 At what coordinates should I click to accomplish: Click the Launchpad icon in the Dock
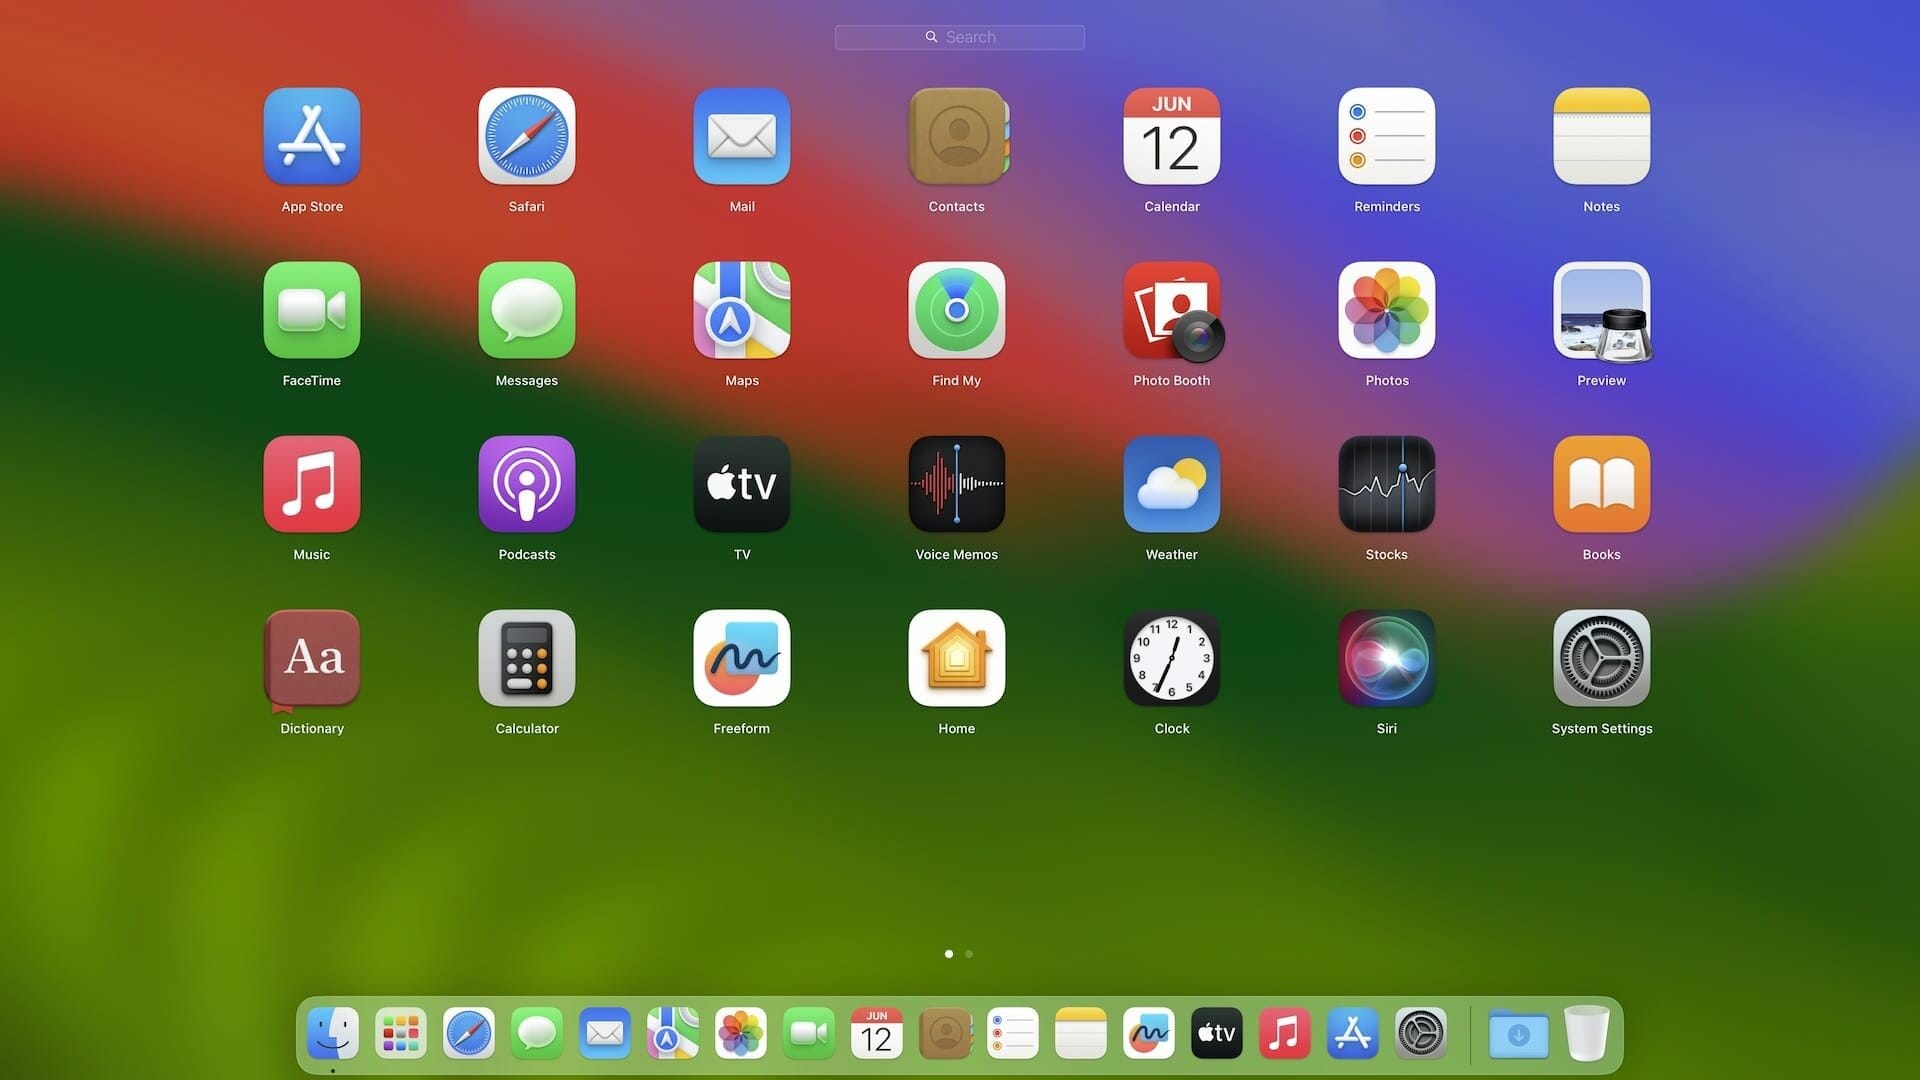click(401, 1033)
